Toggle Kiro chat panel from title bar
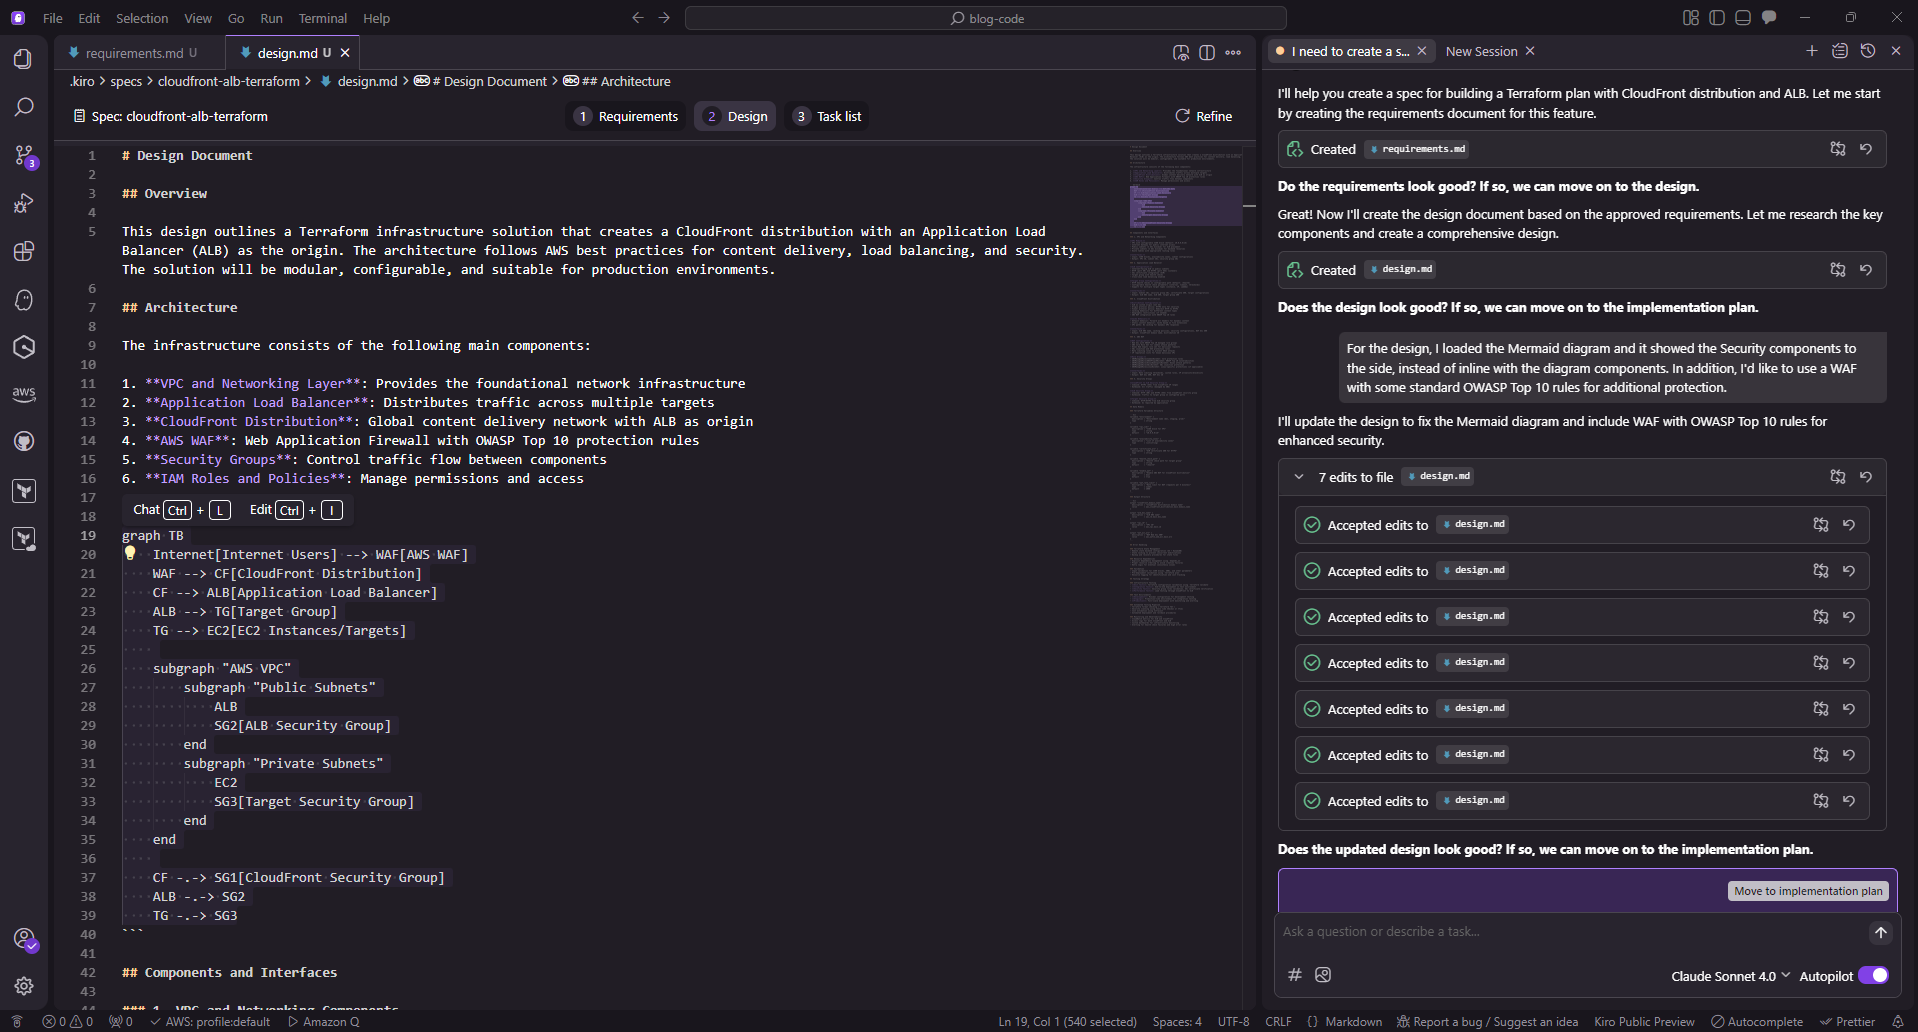 pos(1769,18)
